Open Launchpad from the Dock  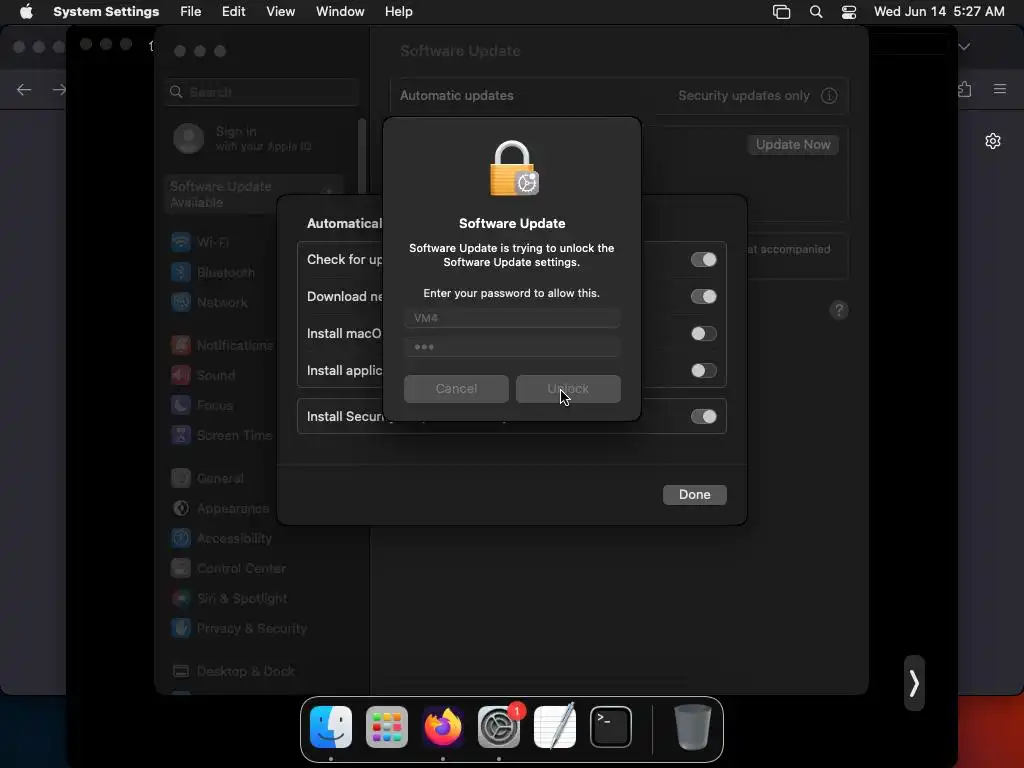click(387, 727)
